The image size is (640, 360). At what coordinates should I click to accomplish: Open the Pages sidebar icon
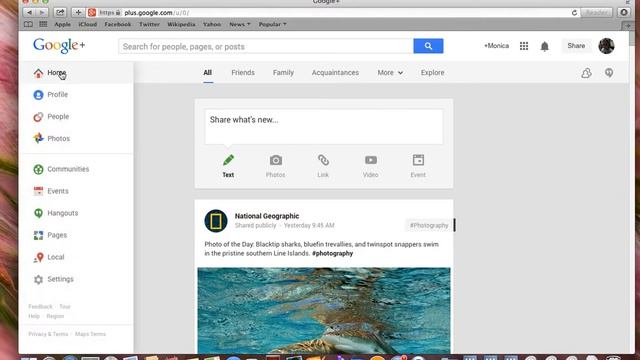38,235
